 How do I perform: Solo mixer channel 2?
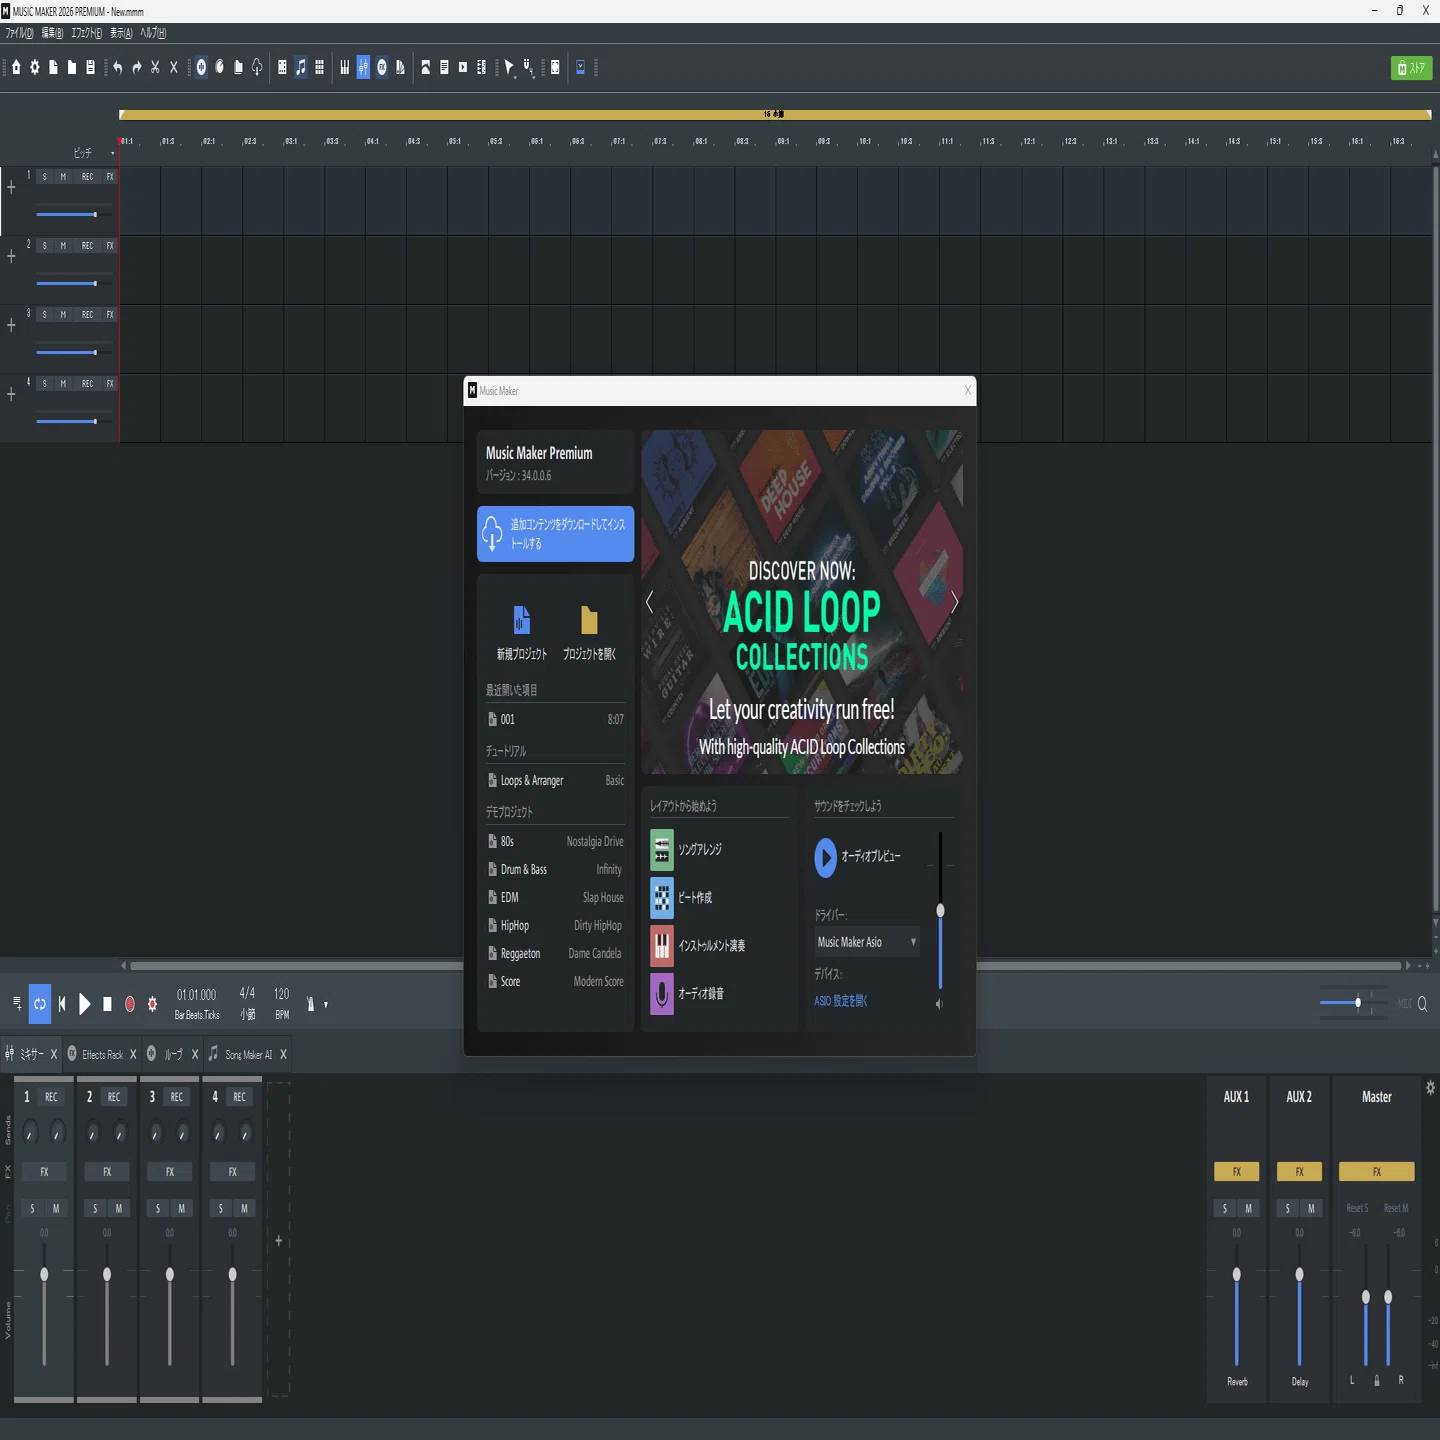95,1208
